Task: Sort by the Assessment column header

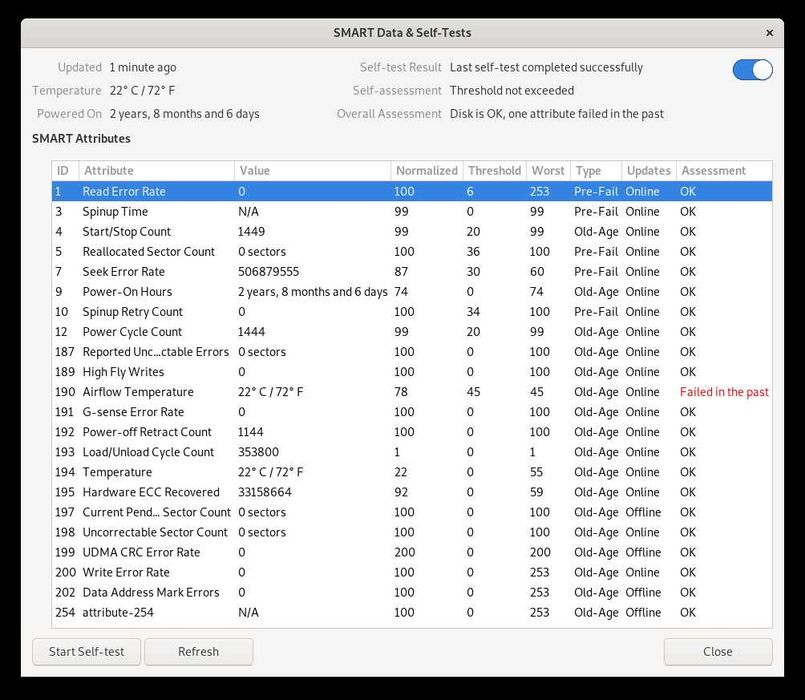Action: [x=724, y=171]
